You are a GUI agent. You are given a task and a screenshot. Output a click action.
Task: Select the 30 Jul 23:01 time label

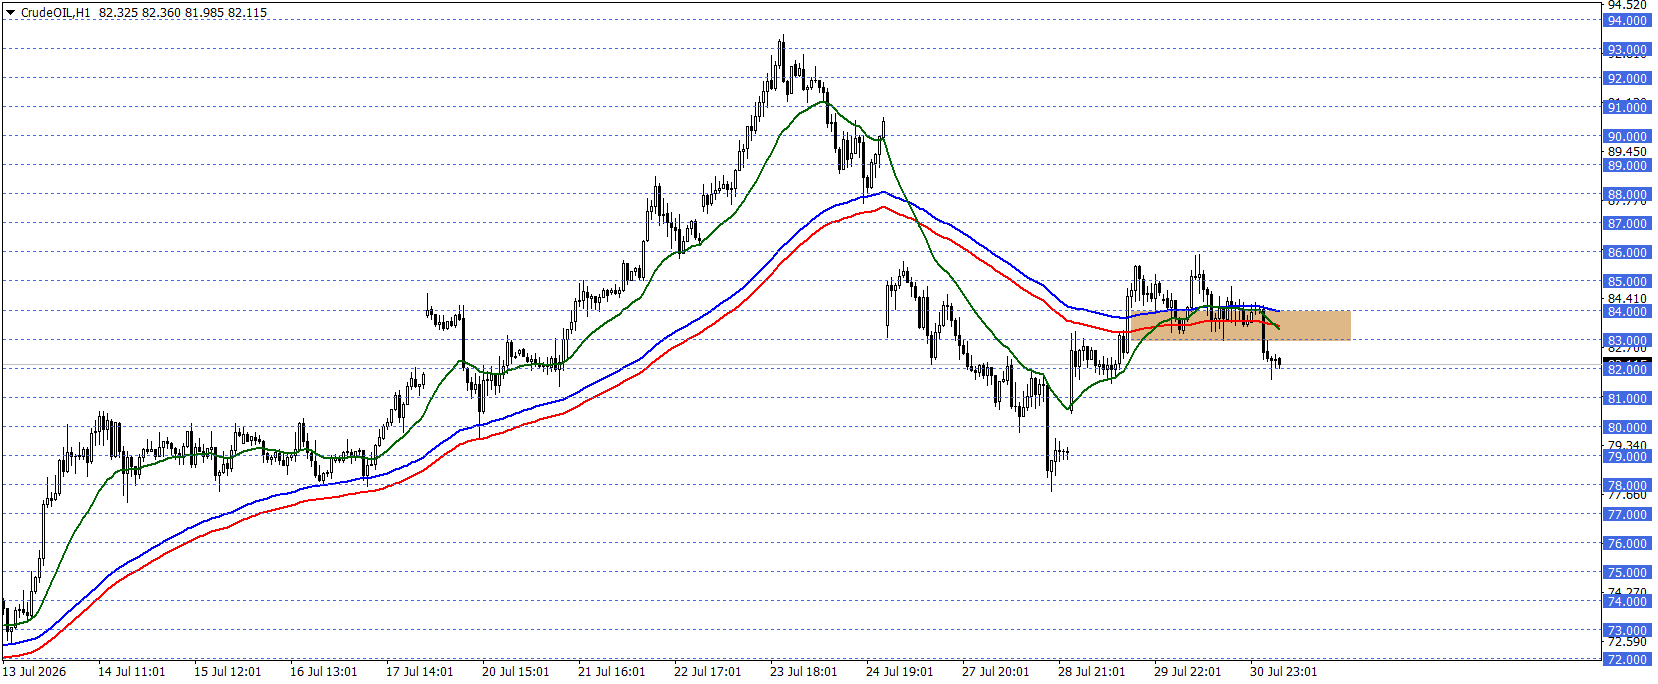coord(1284,672)
